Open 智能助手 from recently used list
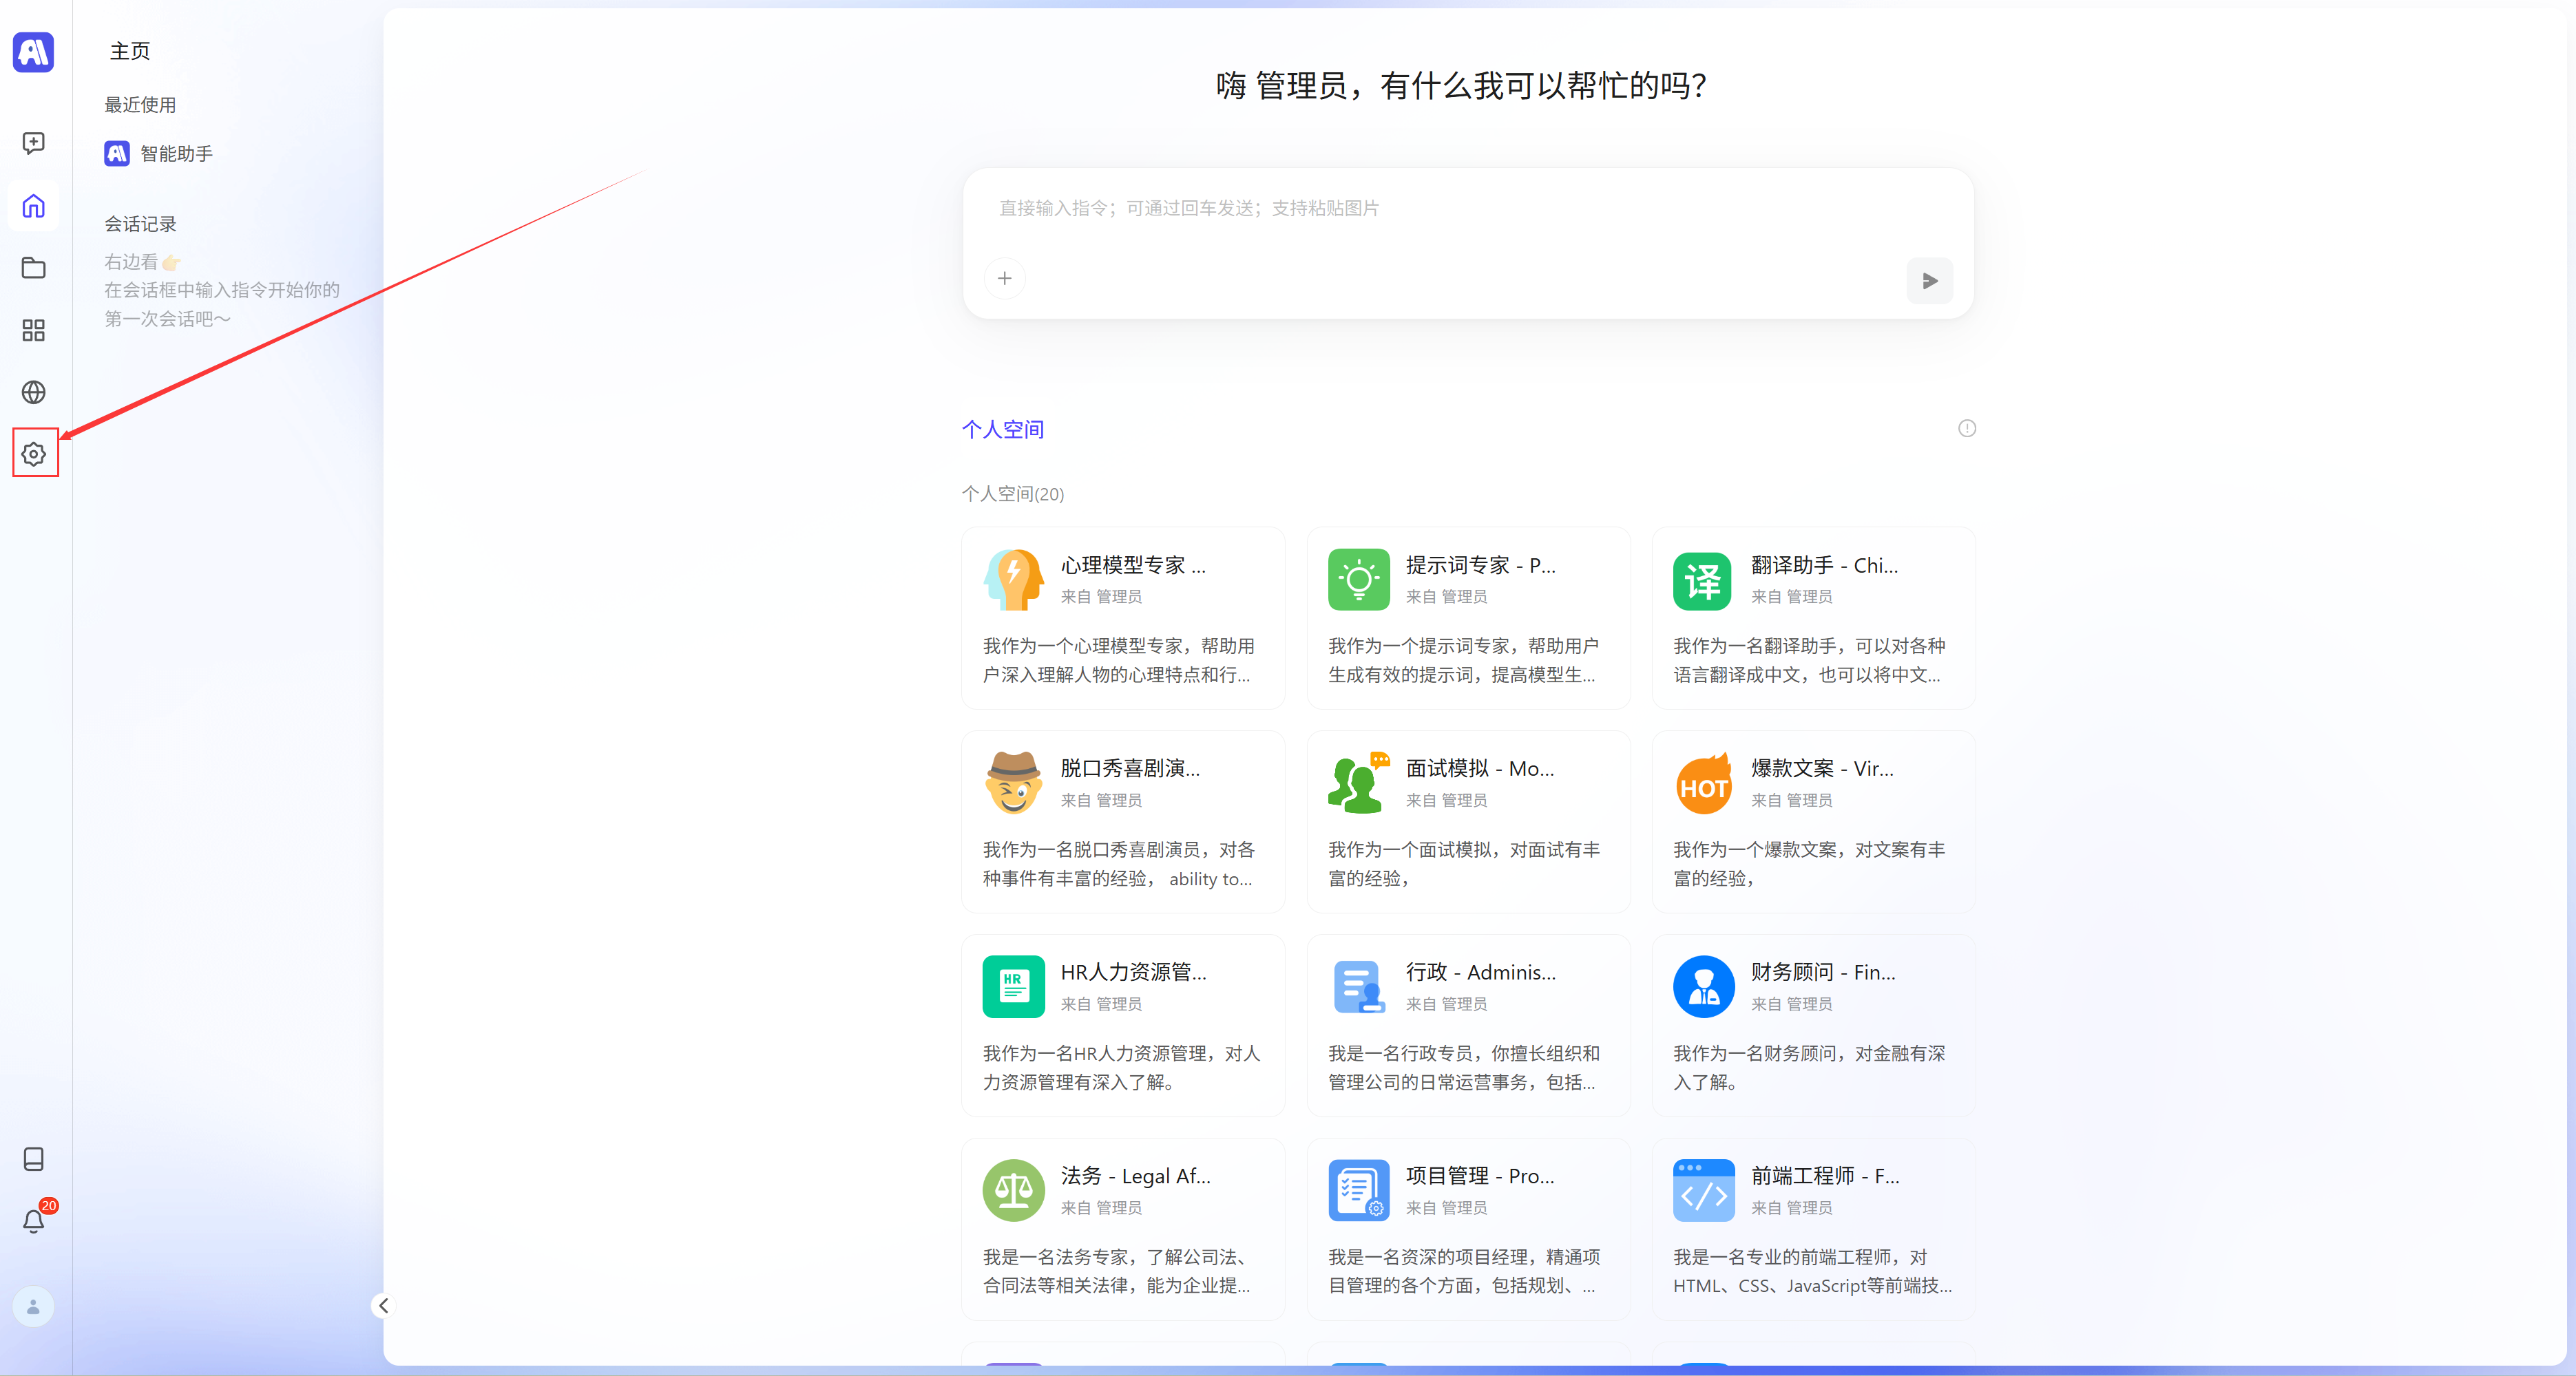This screenshot has width=2576, height=1376. point(160,153)
